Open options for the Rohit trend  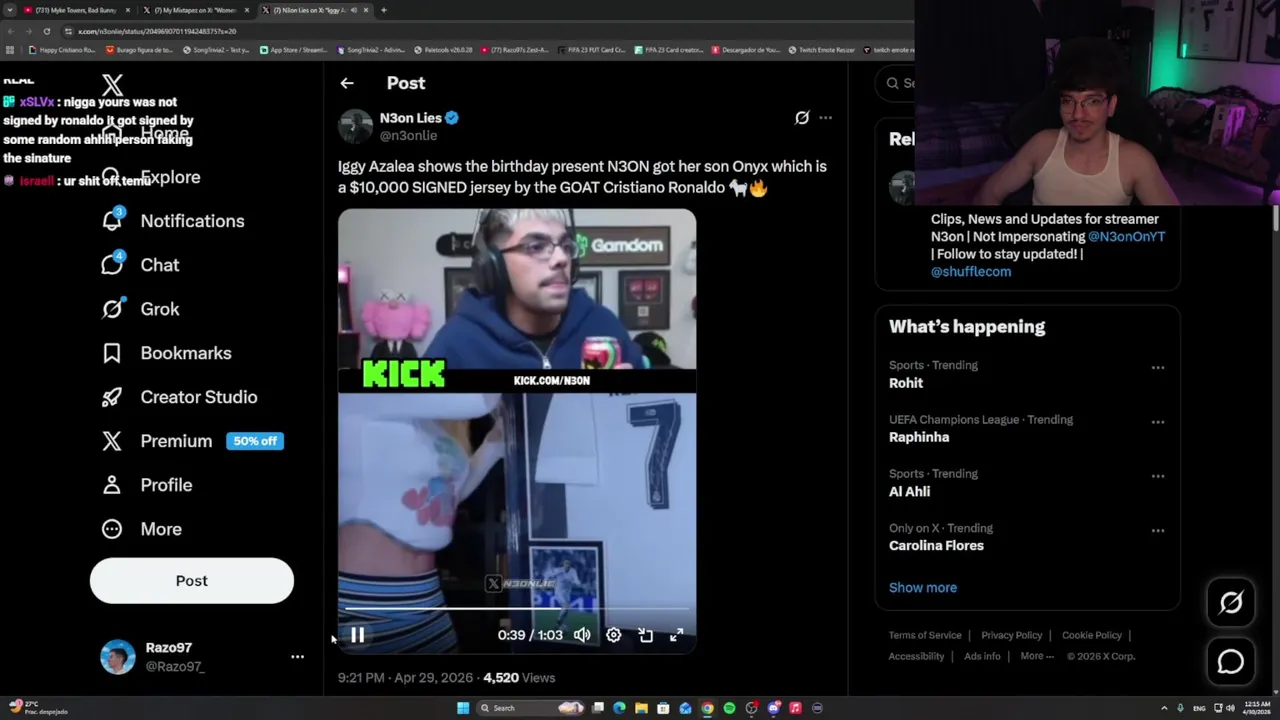point(1157,368)
